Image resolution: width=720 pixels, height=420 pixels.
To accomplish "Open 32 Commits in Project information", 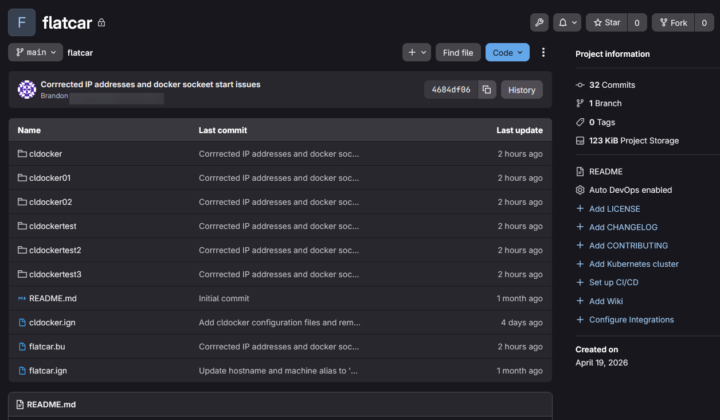I will coord(612,85).
